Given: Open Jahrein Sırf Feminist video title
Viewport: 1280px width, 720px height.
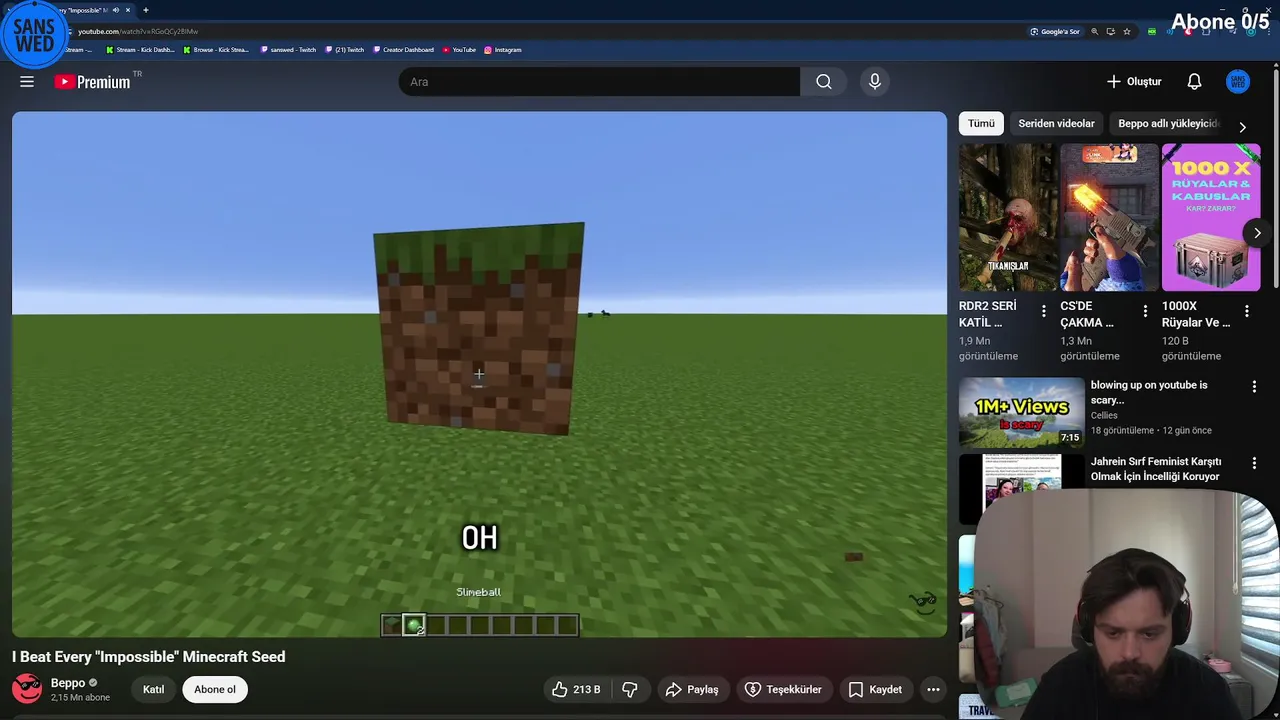Looking at the screenshot, I should click(x=1156, y=469).
